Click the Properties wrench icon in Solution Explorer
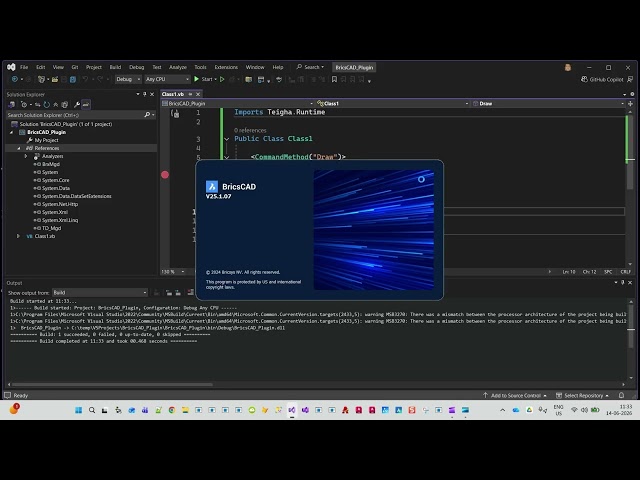The height and width of the screenshot is (480, 640). 77,104
